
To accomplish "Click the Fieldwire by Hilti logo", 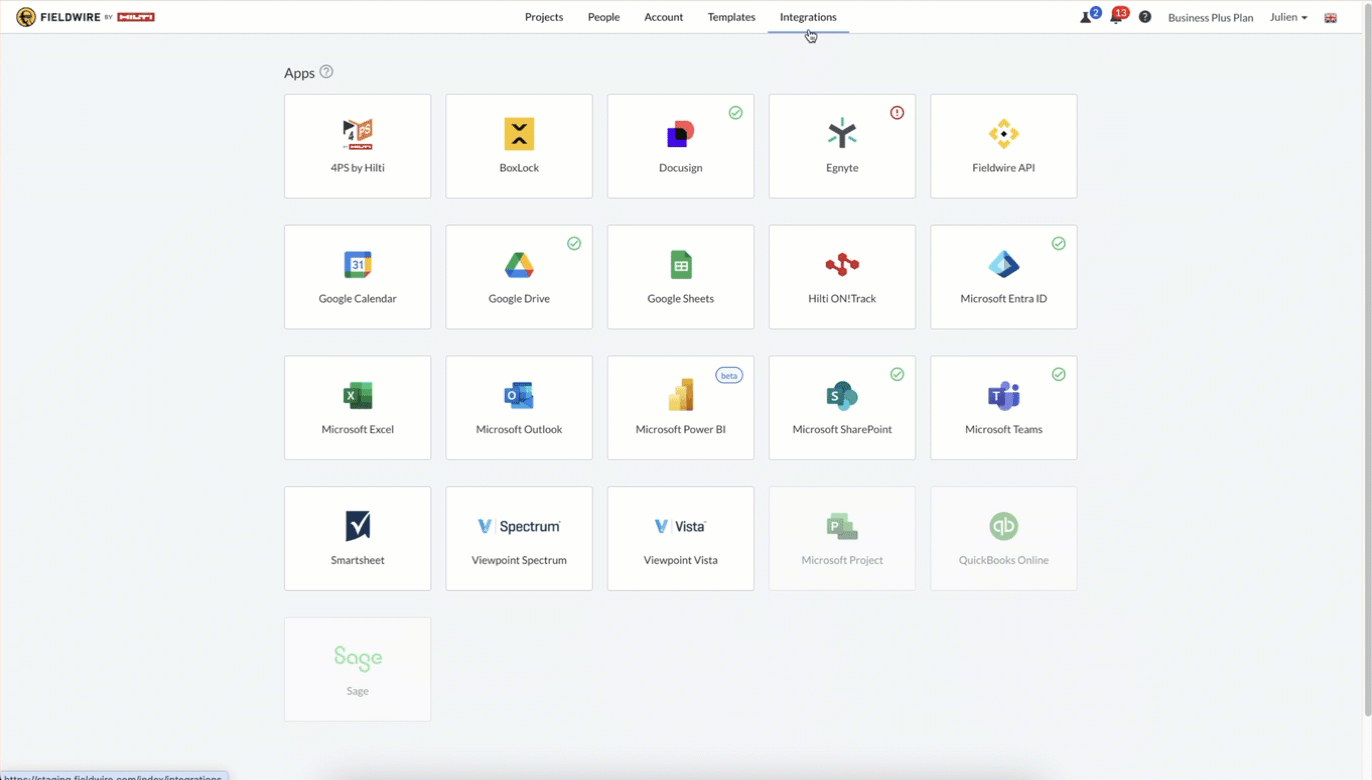I will click(85, 17).
